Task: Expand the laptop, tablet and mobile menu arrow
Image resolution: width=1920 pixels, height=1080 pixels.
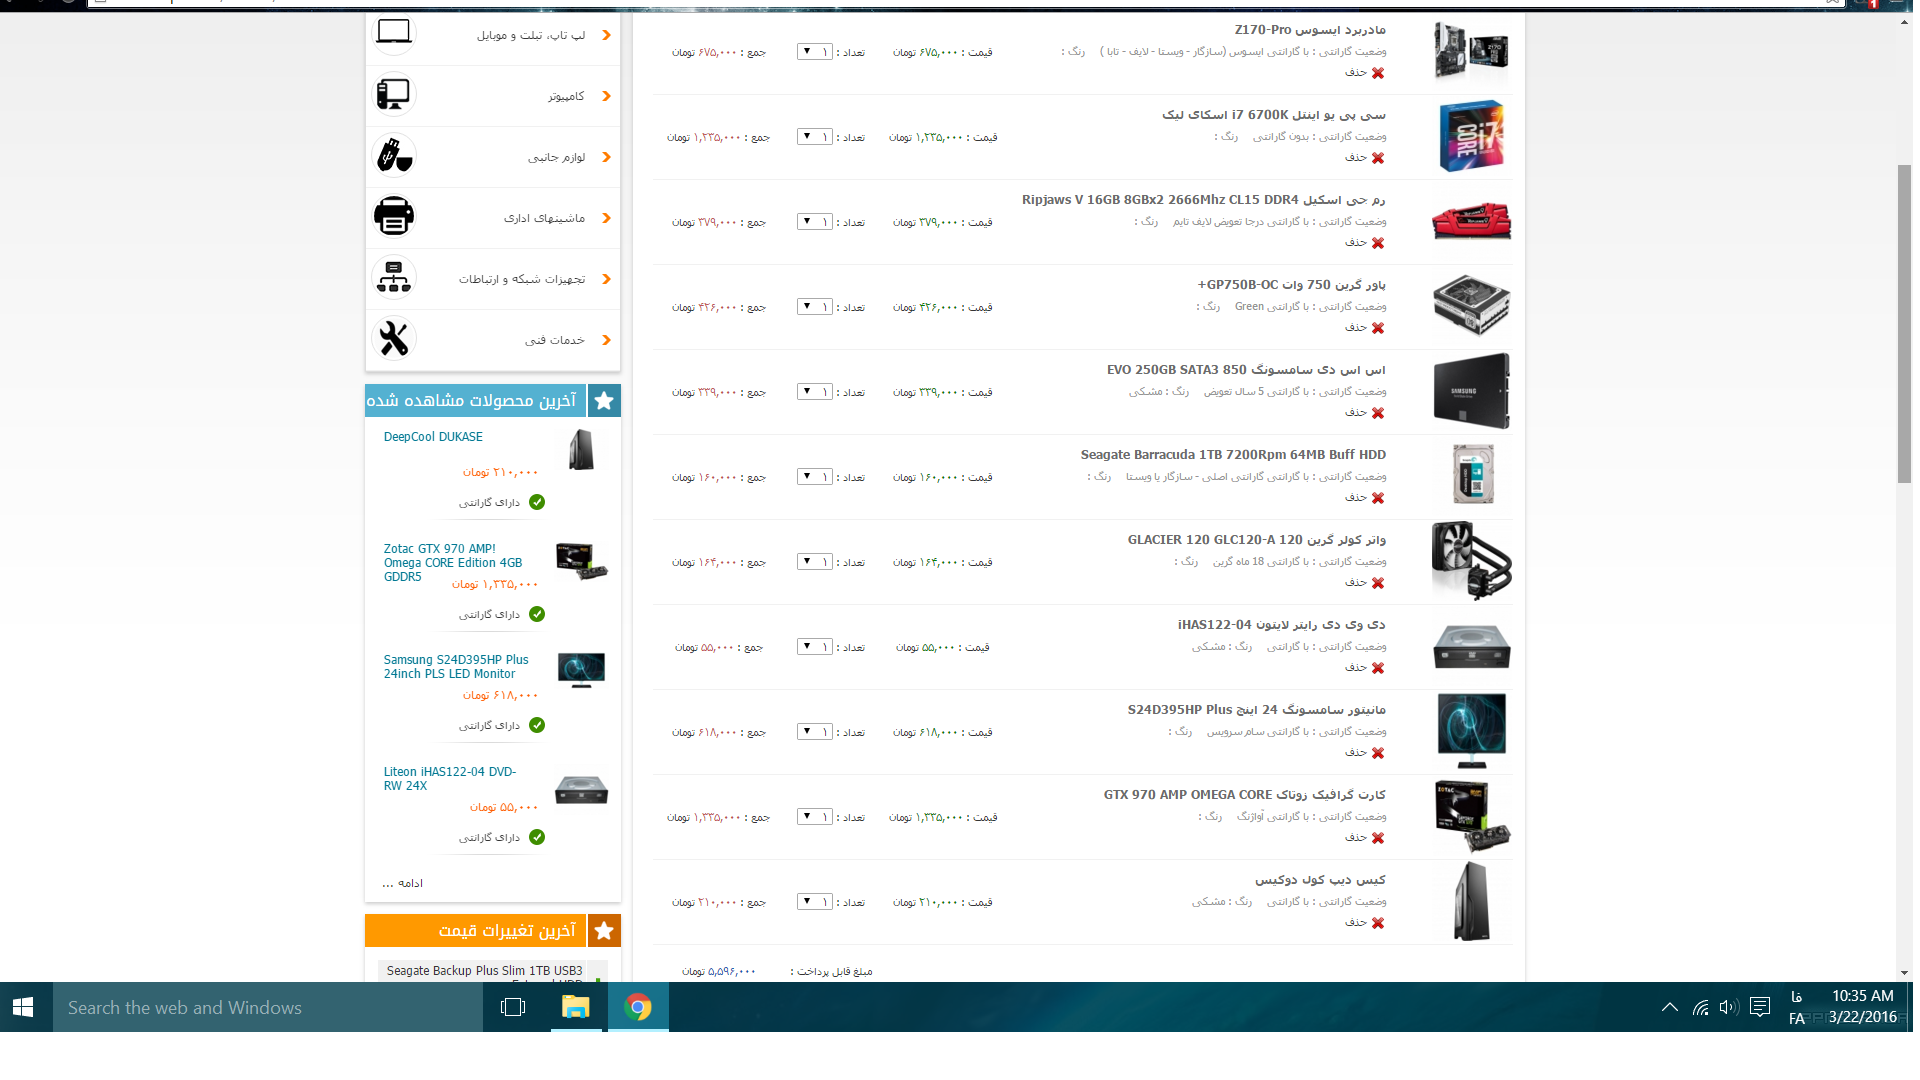Action: [x=606, y=35]
